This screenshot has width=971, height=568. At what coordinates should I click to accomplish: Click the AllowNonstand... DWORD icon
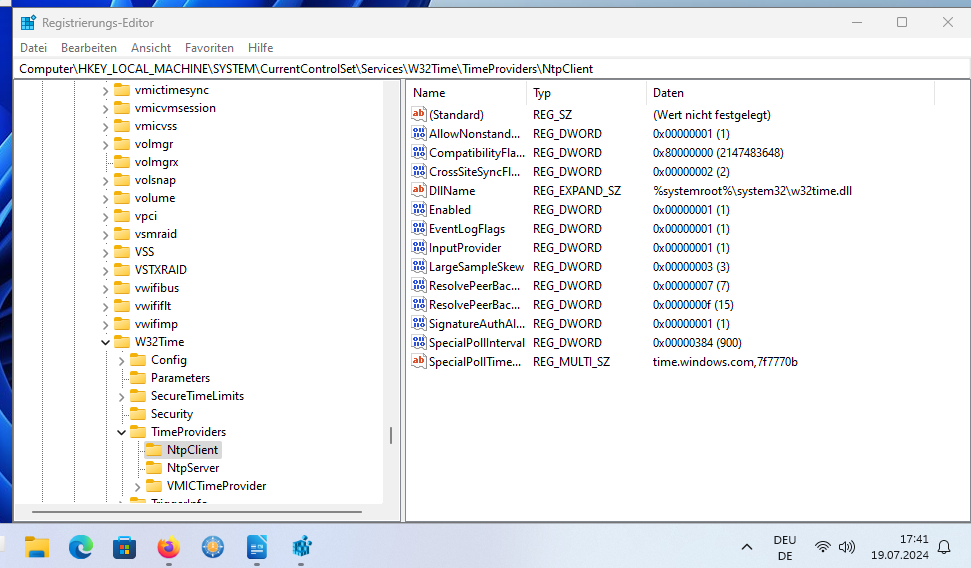click(x=419, y=133)
